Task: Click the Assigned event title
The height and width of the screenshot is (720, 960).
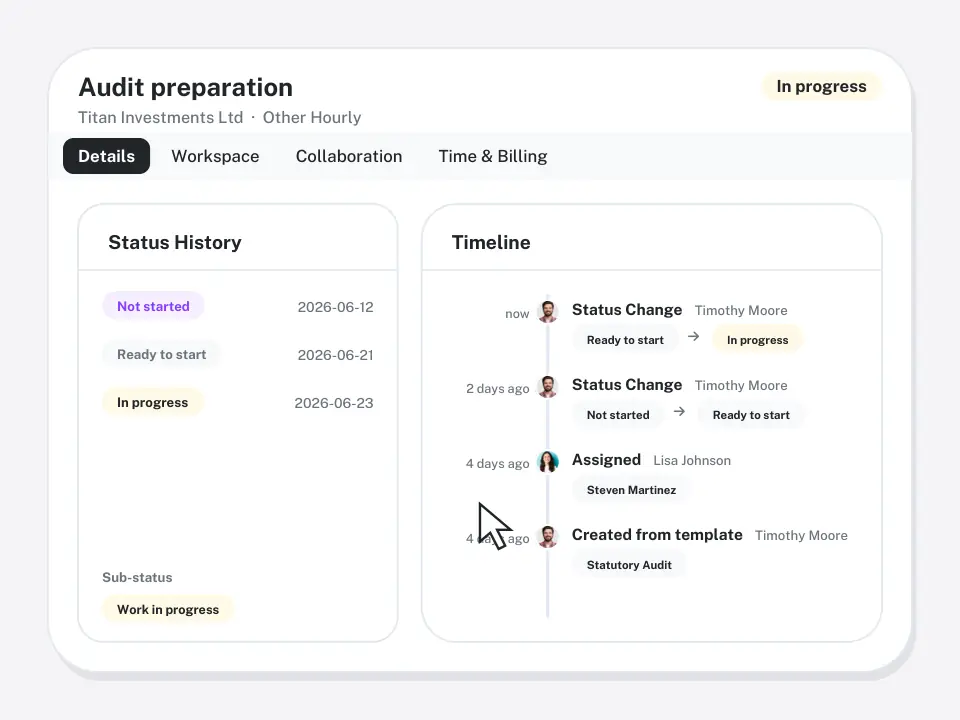Action: 606,459
